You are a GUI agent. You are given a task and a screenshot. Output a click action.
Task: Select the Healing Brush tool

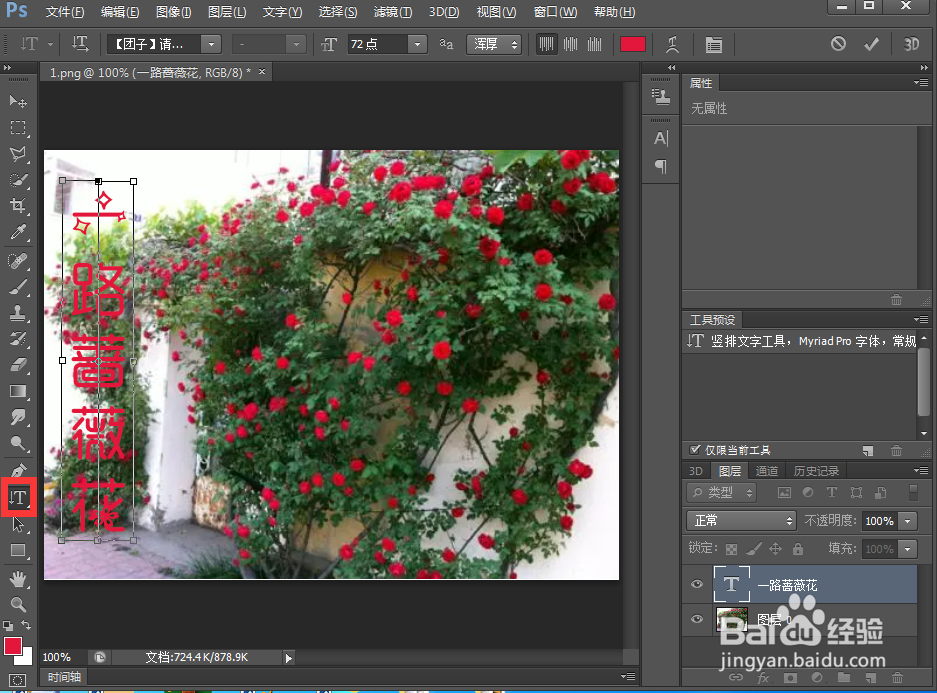coord(18,260)
